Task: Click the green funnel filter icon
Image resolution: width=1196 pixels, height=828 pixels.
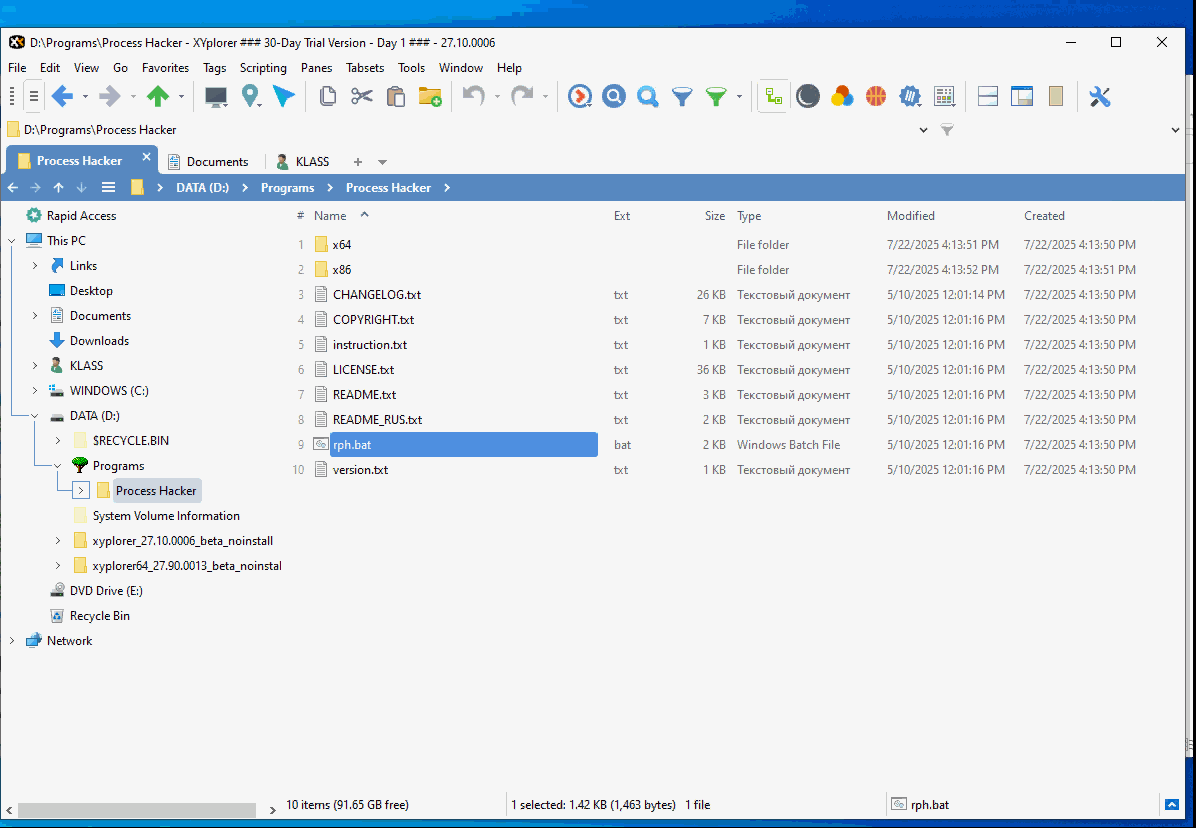Action: tap(716, 97)
